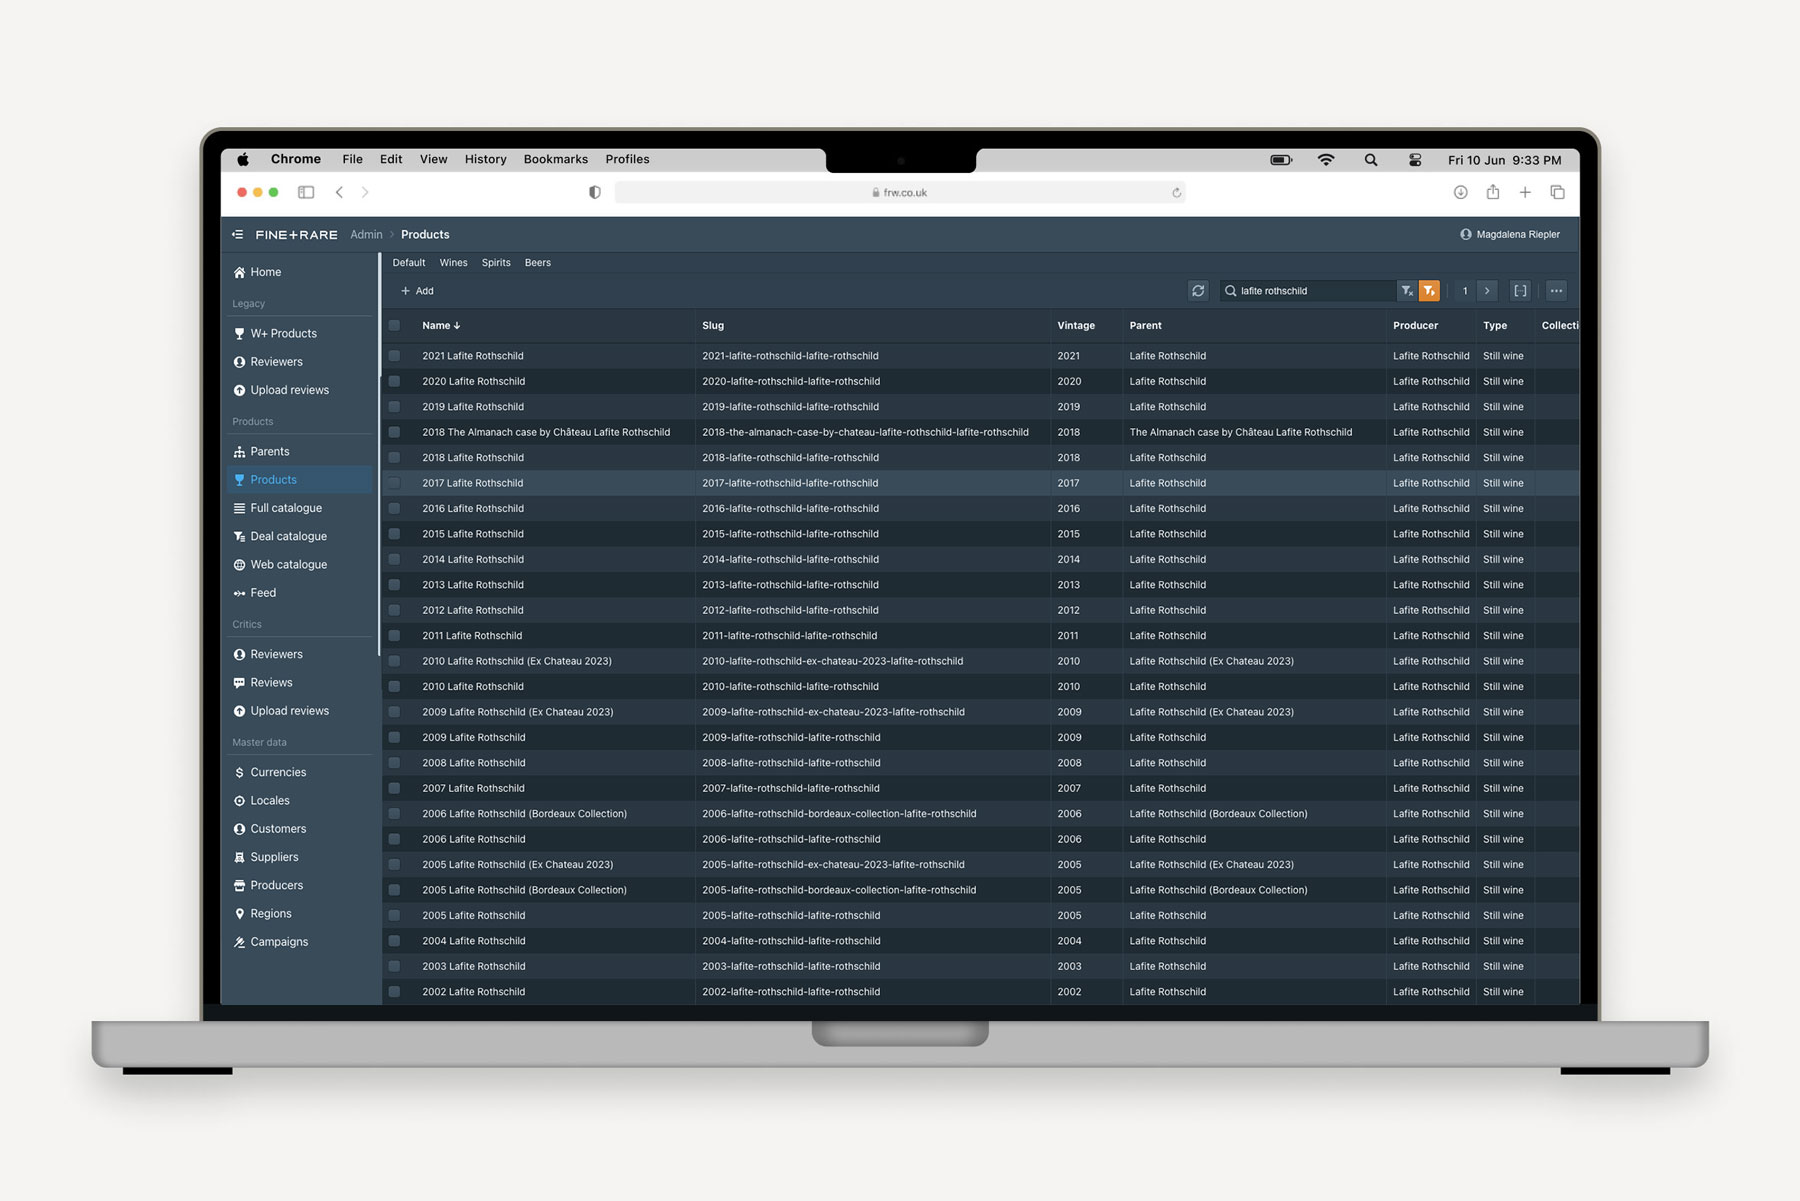Check the box for 2016 Lafite Rothschild
The image size is (1800, 1201).
(394, 509)
